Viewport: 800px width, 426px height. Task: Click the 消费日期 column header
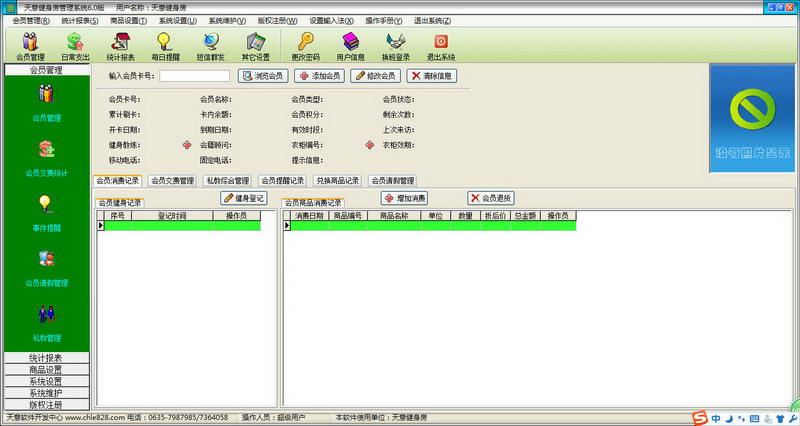(x=309, y=216)
